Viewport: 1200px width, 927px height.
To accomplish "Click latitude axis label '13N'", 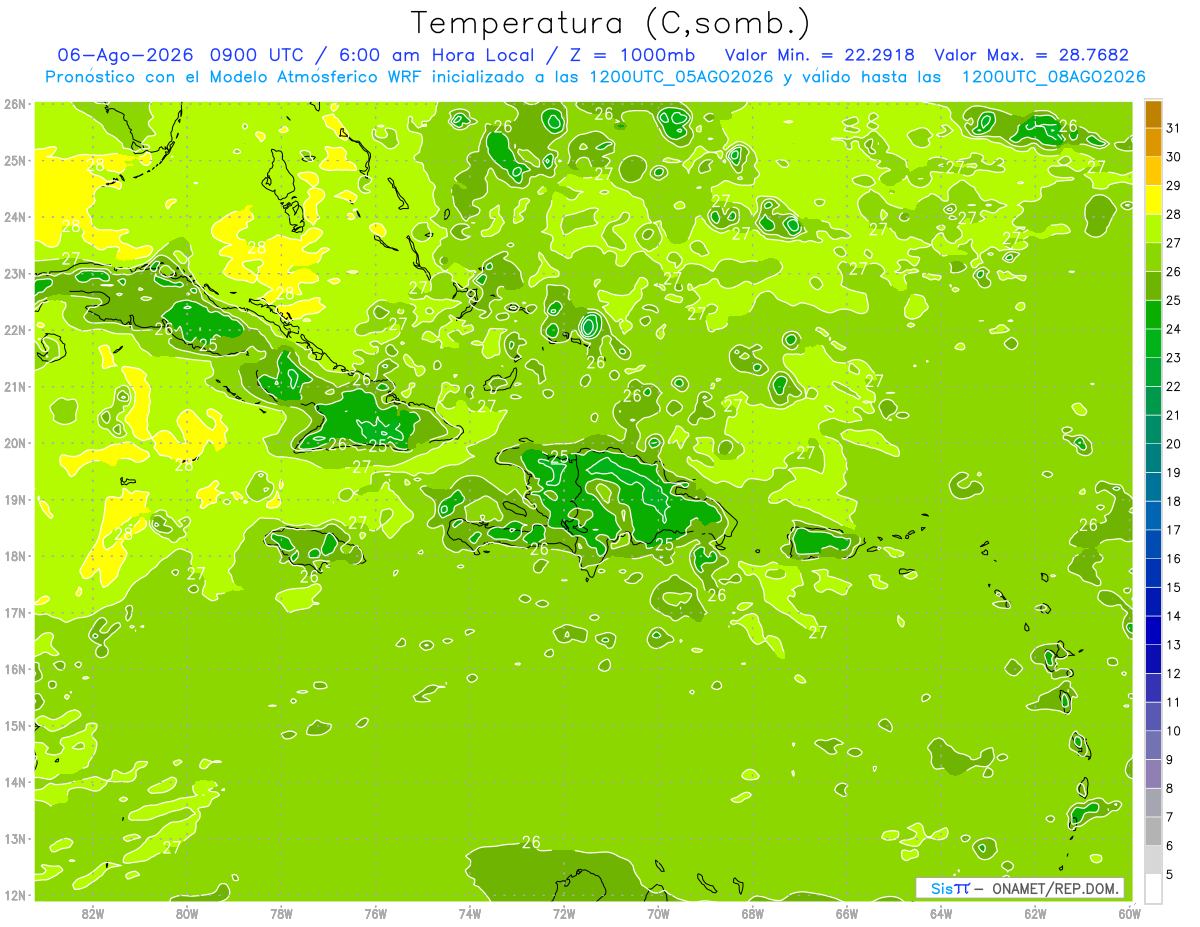I will pos(16,838).
